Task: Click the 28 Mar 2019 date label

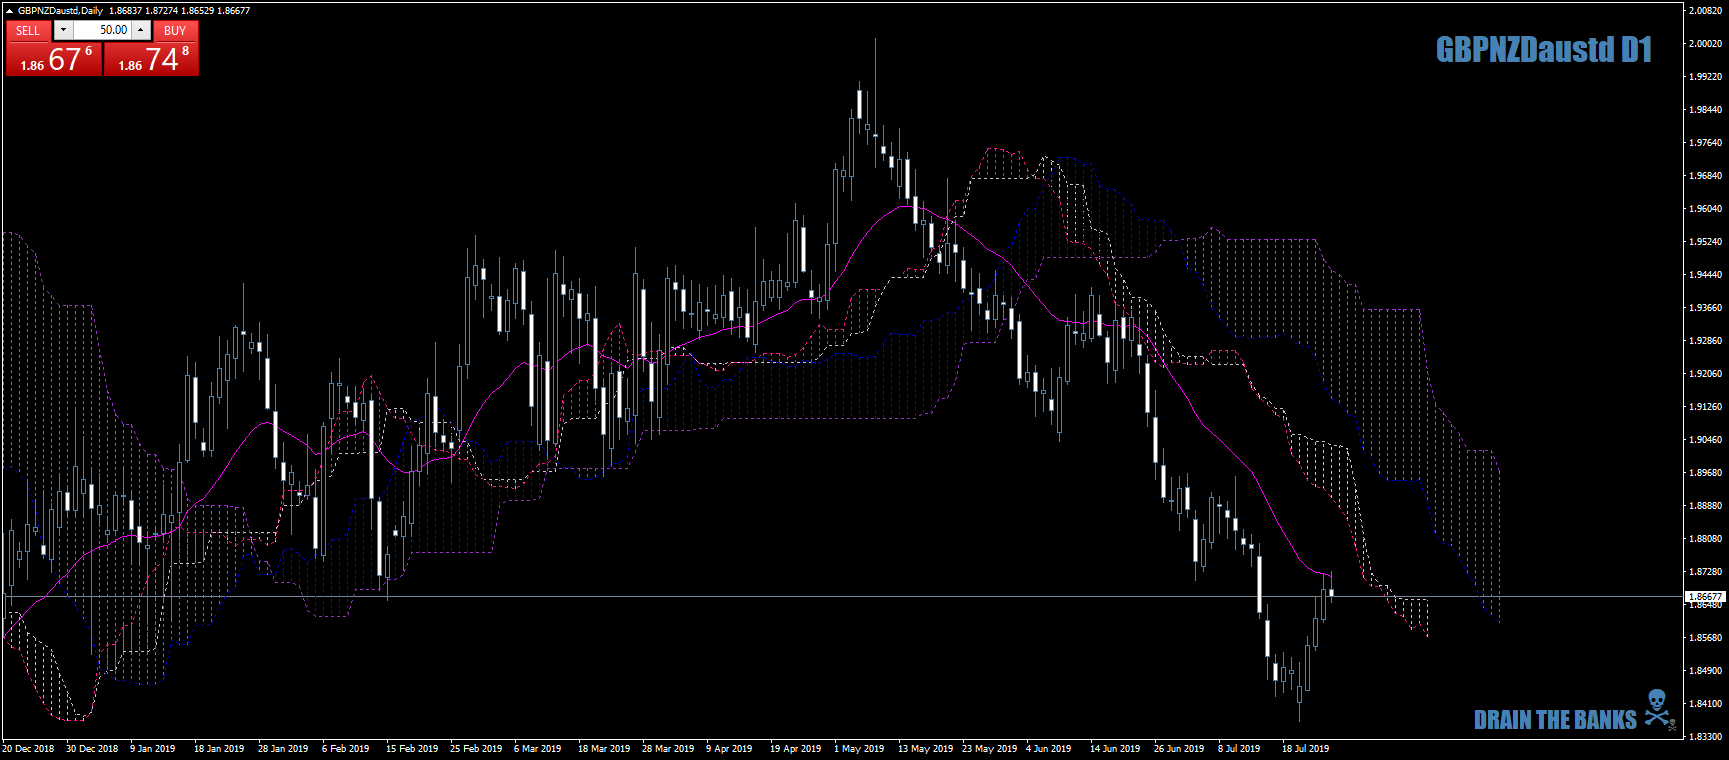Action: pos(668,748)
